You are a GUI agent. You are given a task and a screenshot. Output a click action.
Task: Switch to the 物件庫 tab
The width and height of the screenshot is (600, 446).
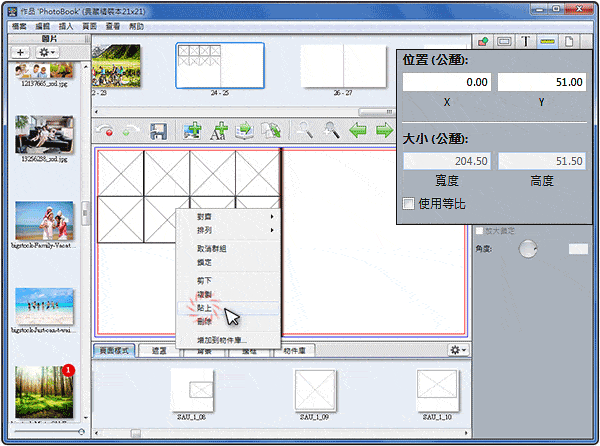click(x=296, y=350)
